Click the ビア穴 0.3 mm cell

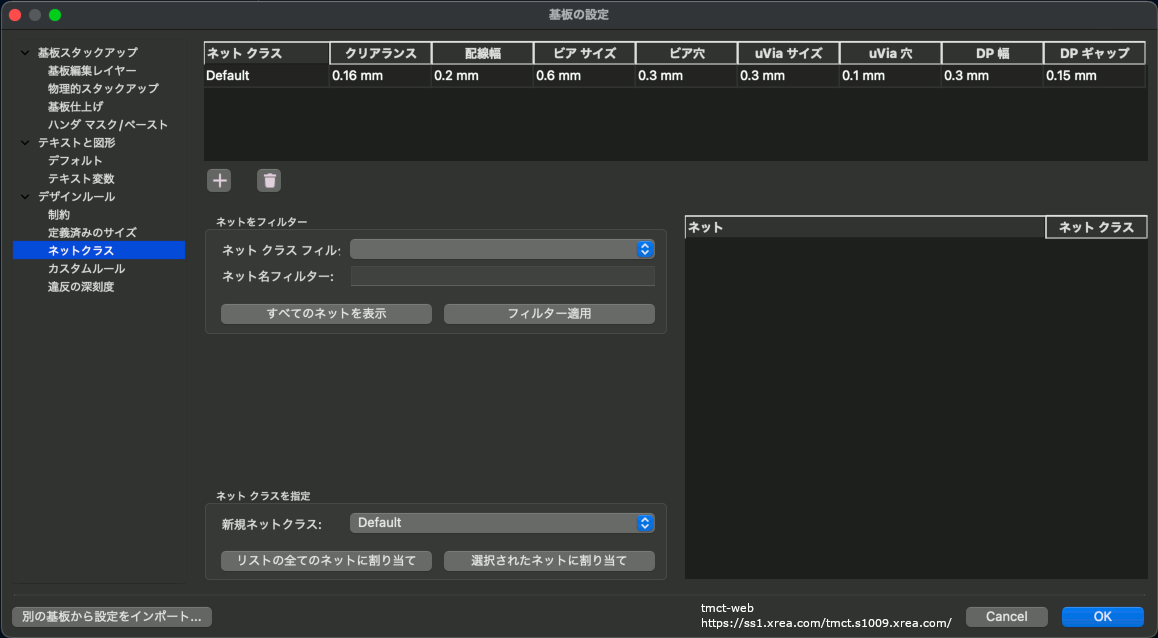[x=686, y=75]
